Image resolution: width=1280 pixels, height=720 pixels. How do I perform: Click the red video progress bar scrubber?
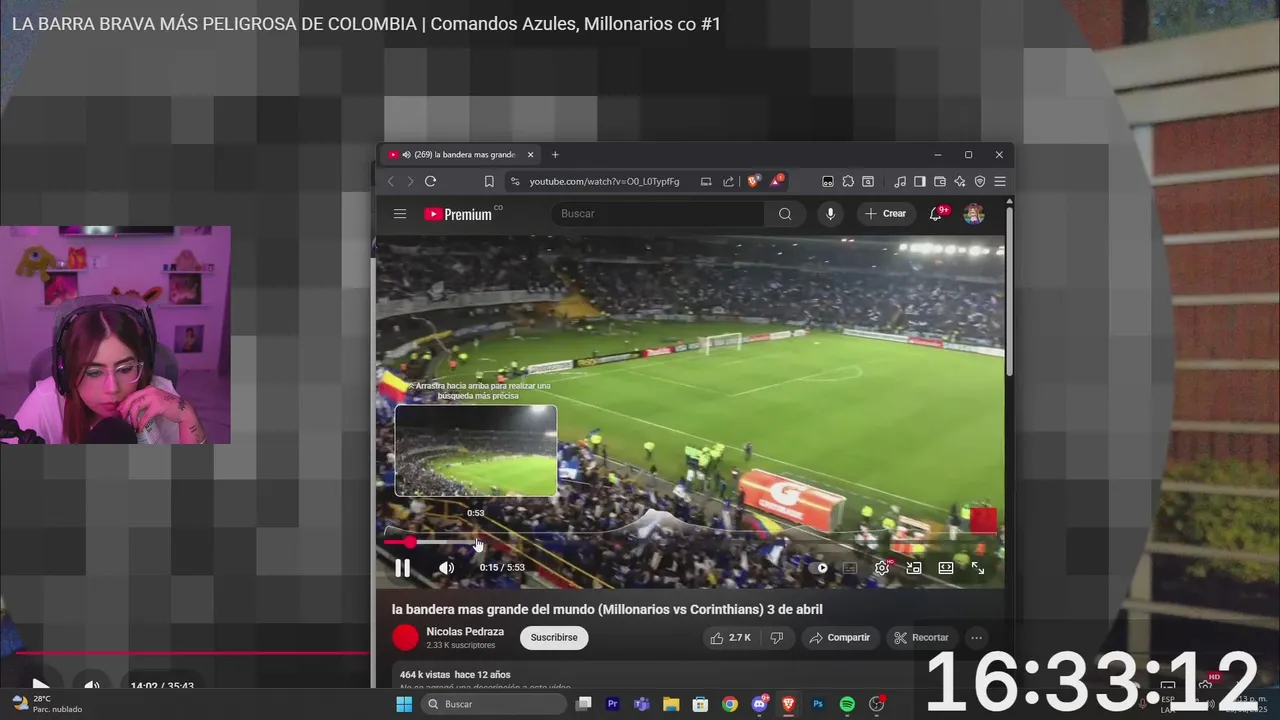pos(410,542)
